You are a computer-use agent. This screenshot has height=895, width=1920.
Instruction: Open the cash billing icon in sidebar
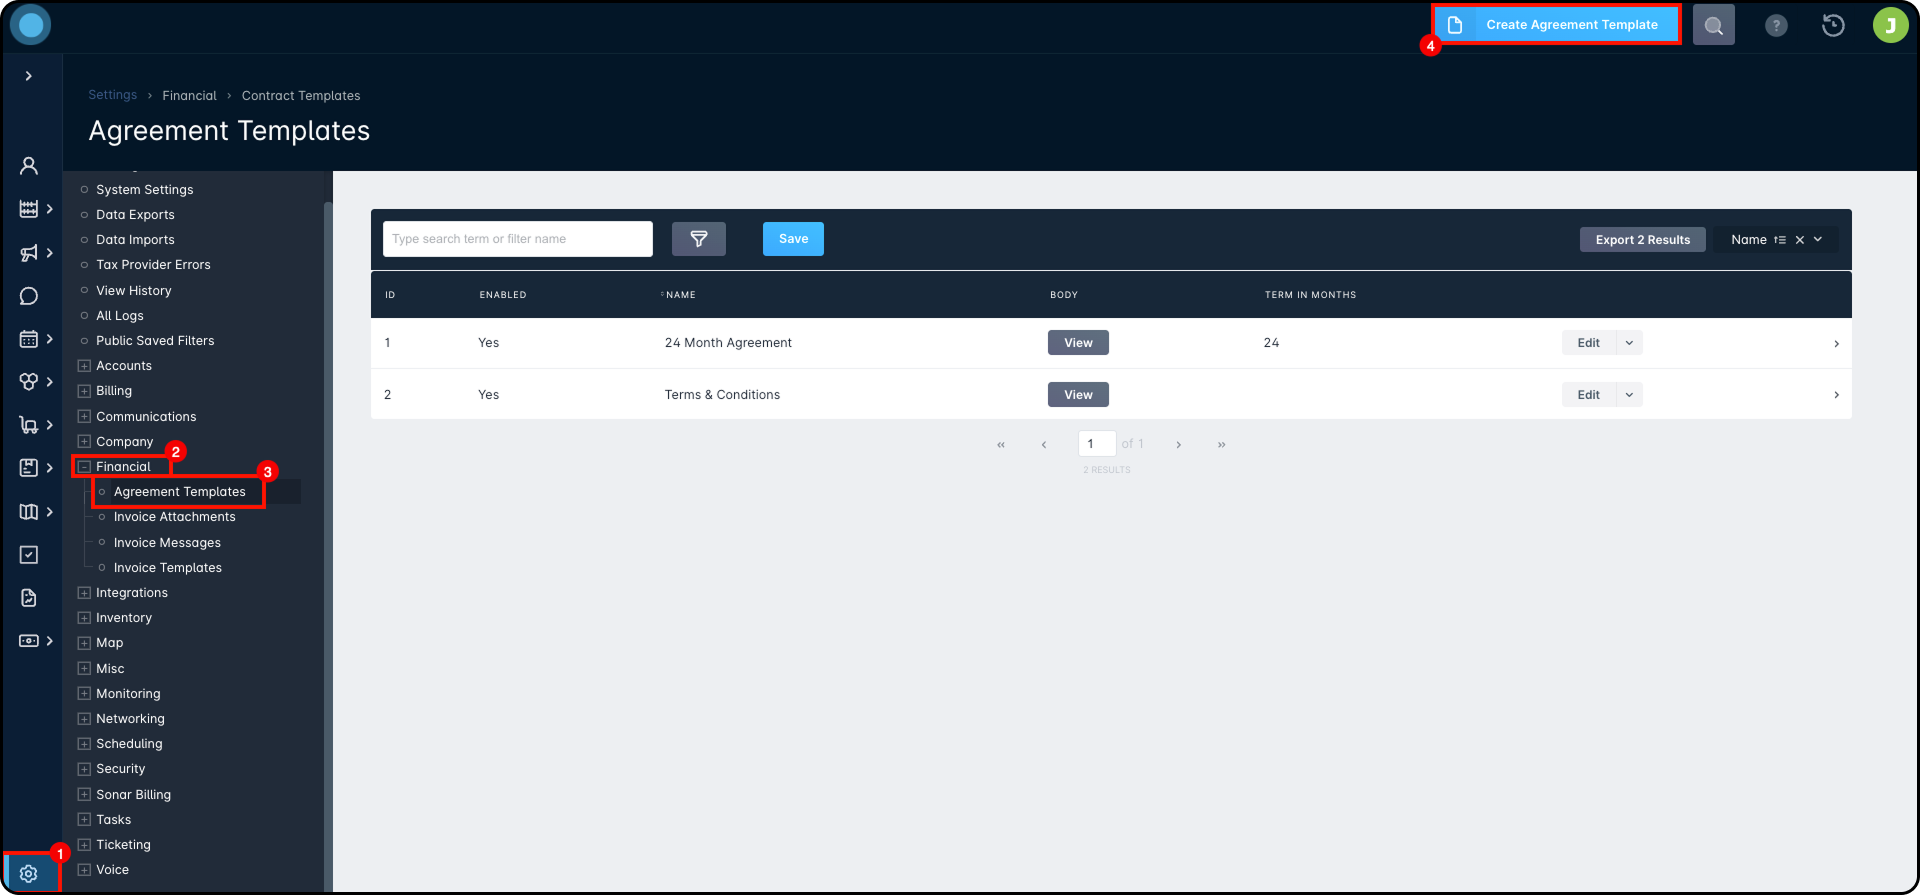click(29, 641)
